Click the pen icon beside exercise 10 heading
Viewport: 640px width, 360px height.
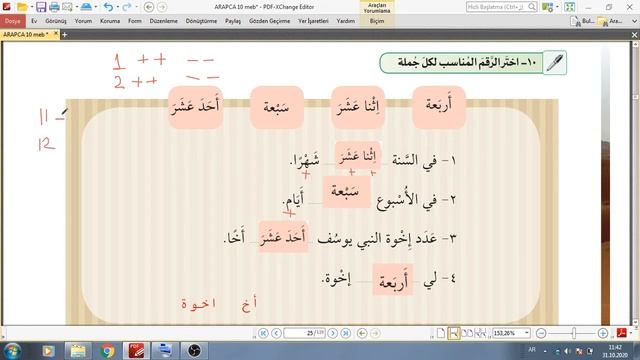coord(555,63)
